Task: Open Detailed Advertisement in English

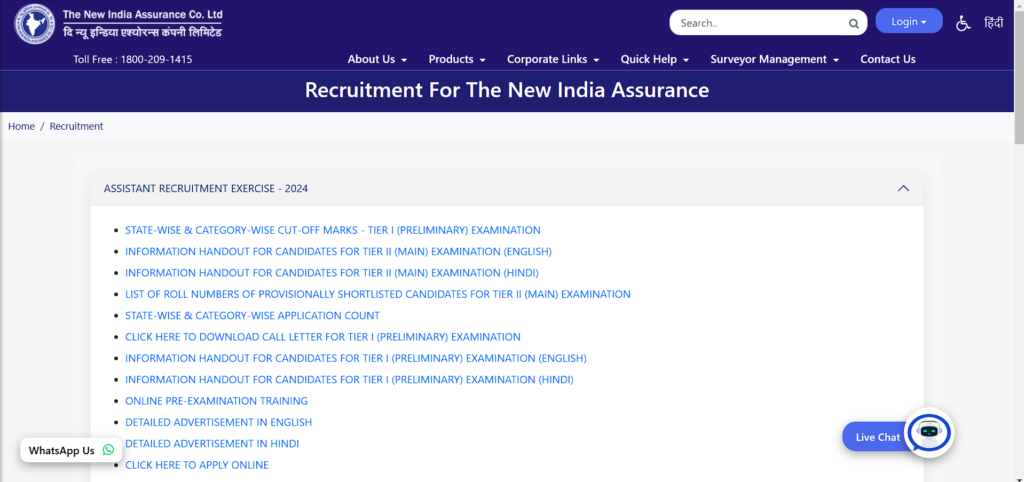Action: (x=219, y=423)
